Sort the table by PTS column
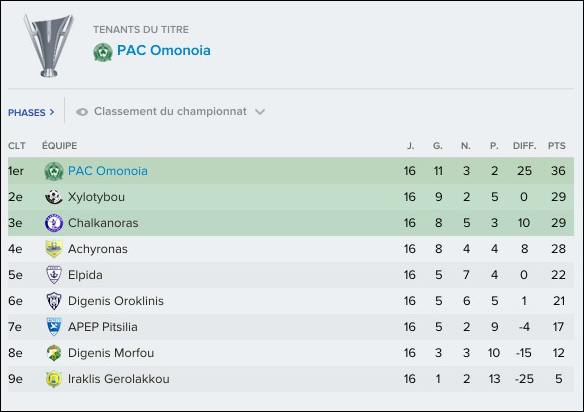The image size is (584, 412). [x=556, y=146]
